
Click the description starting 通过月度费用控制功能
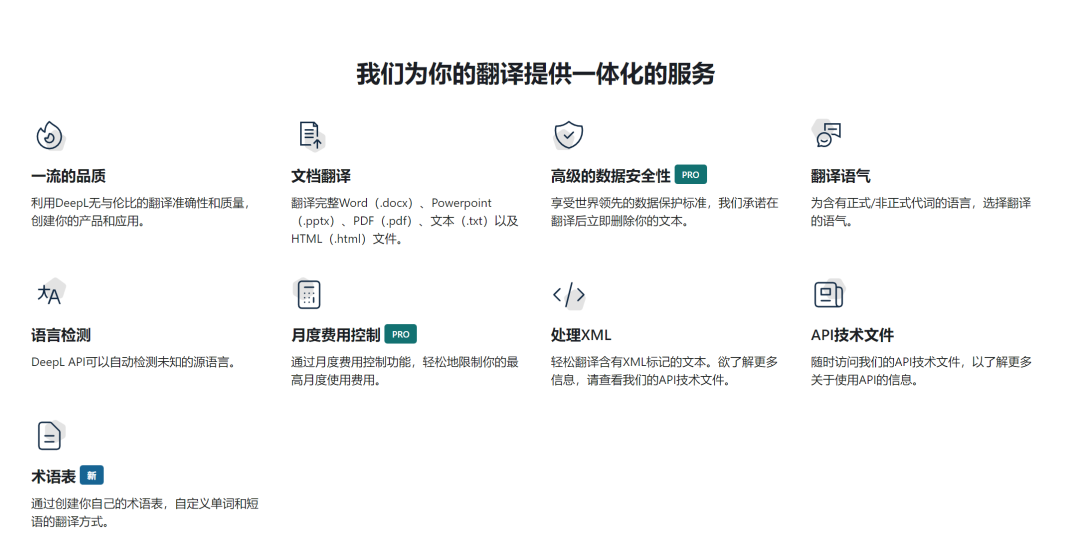click(404, 371)
